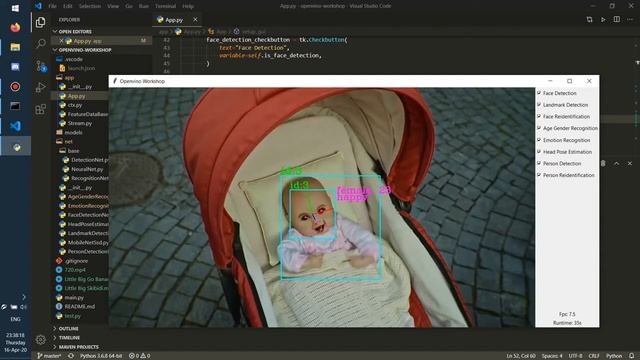Click the ENG input language indicator

pyautogui.click(x=15, y=319)
